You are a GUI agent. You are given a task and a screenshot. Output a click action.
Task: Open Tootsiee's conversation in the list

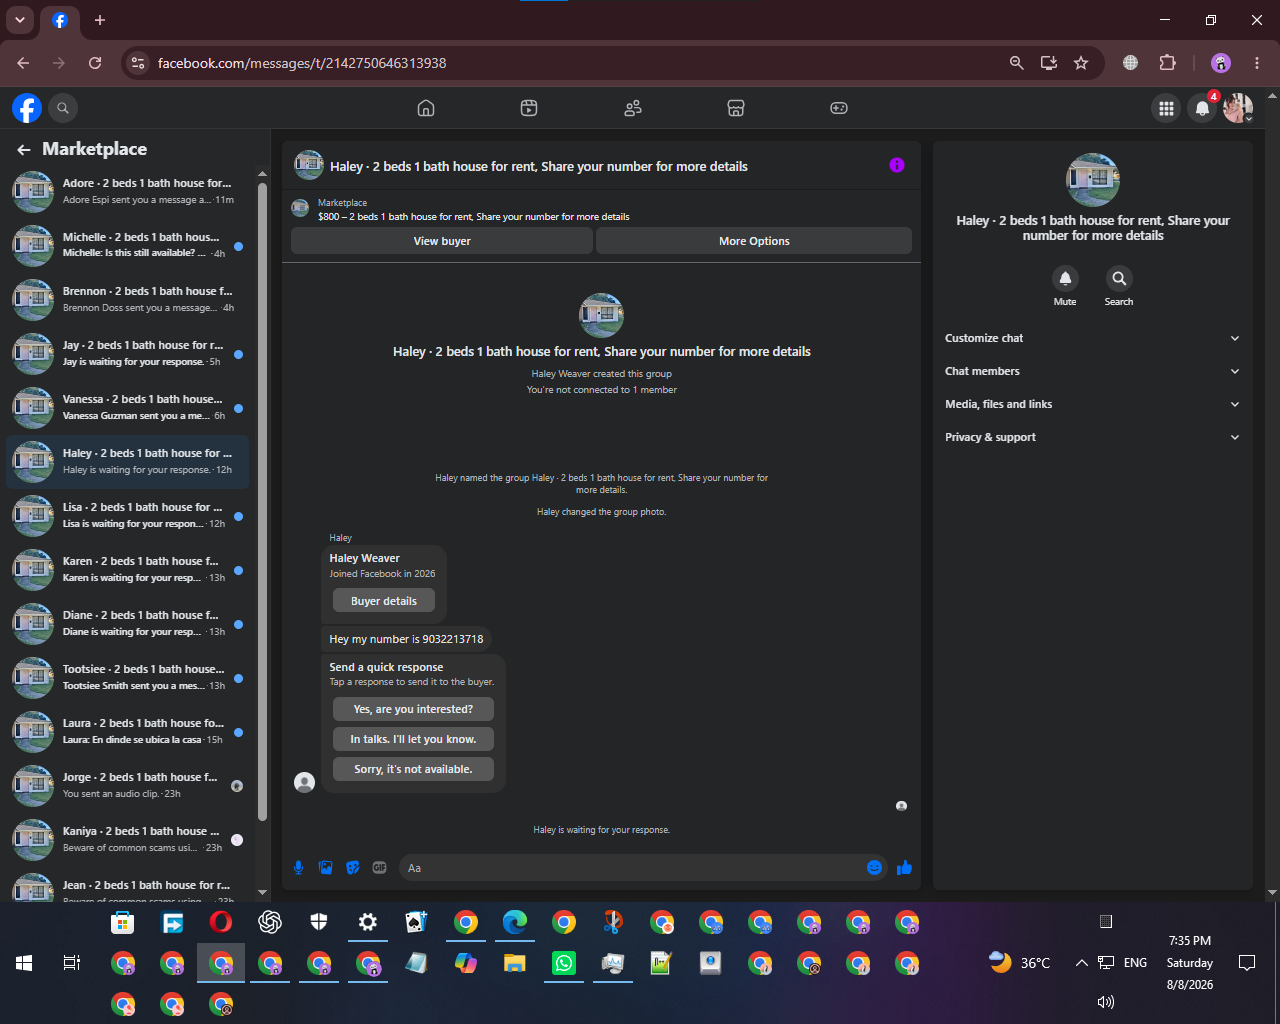coord(128,677)
